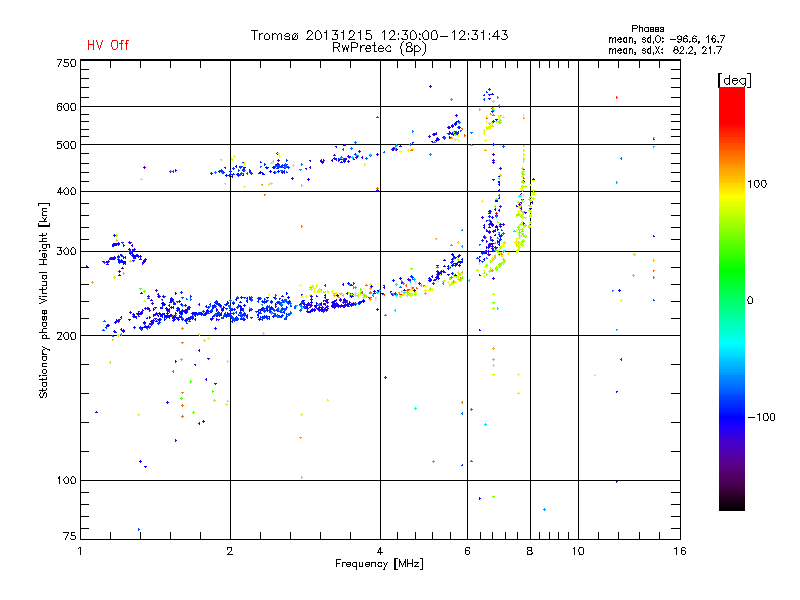Click the y-axis label '100'
Viewport: 800px width, 600px height.
click(66, 481)
